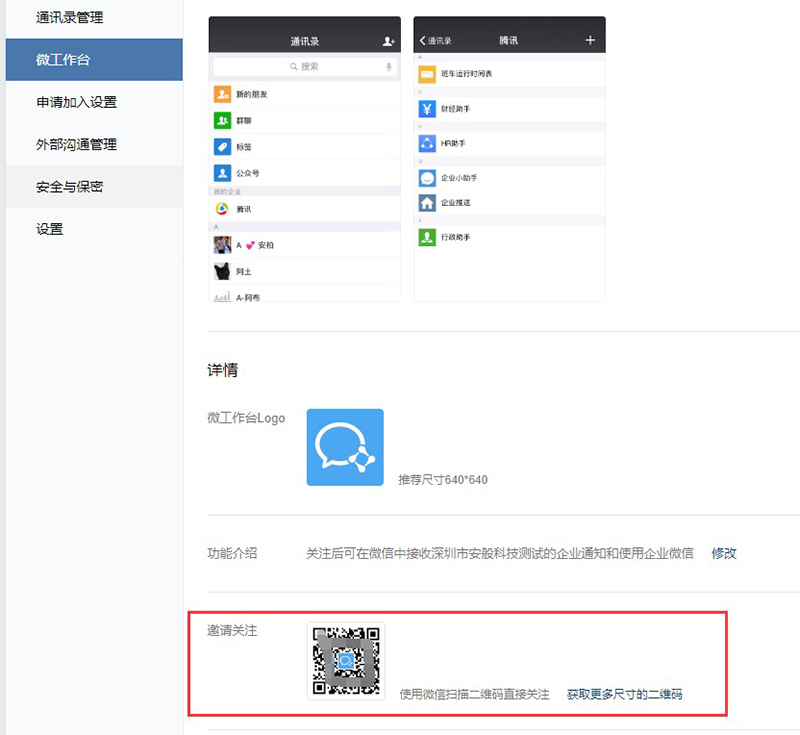The height and width of the screenshot is (735, 800).
Task: Click the 群聊 green icon
Action: (222, 120)
